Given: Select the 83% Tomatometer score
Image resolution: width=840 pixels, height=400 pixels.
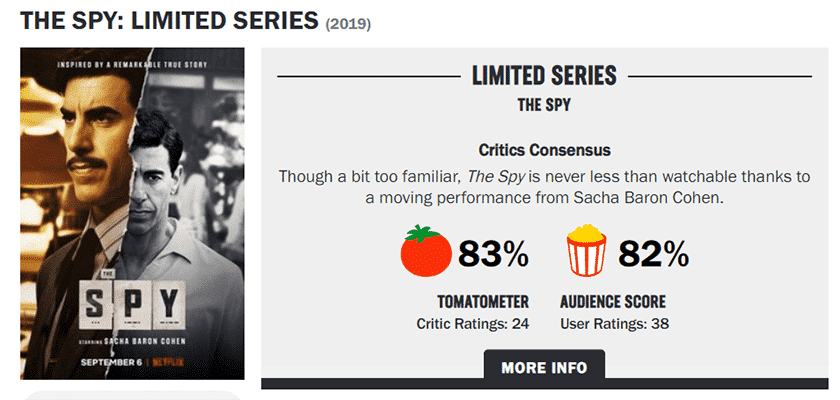Looking at the screenshot, I should tap(493, 253).
